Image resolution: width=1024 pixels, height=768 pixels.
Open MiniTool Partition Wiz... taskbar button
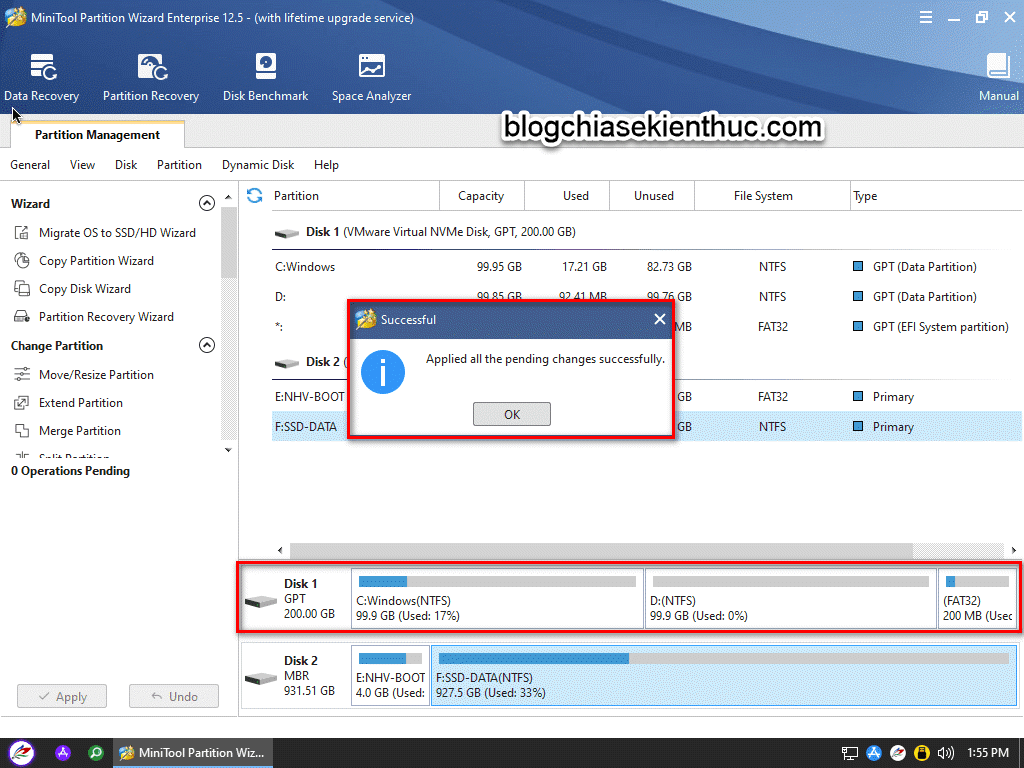pos(193,753)
